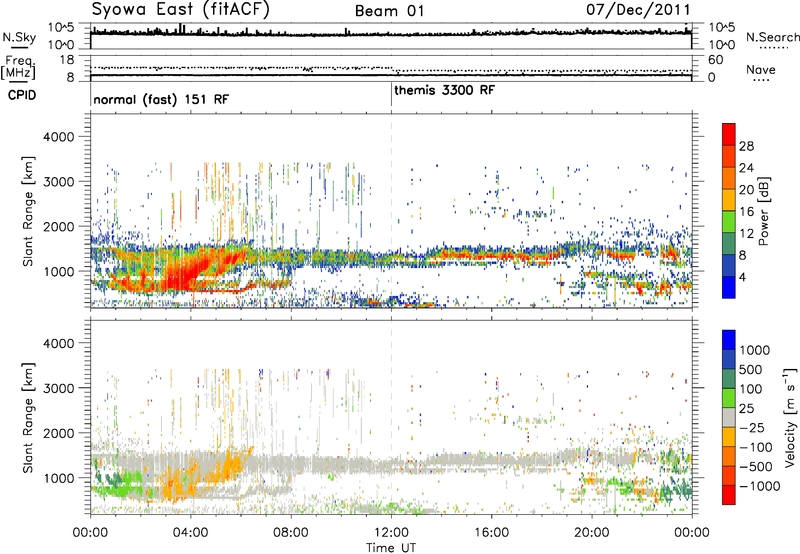Screen dimensions: 800x554
Task: Click the '100' velocity colorbar tick
Action: [x=751, y=389]
